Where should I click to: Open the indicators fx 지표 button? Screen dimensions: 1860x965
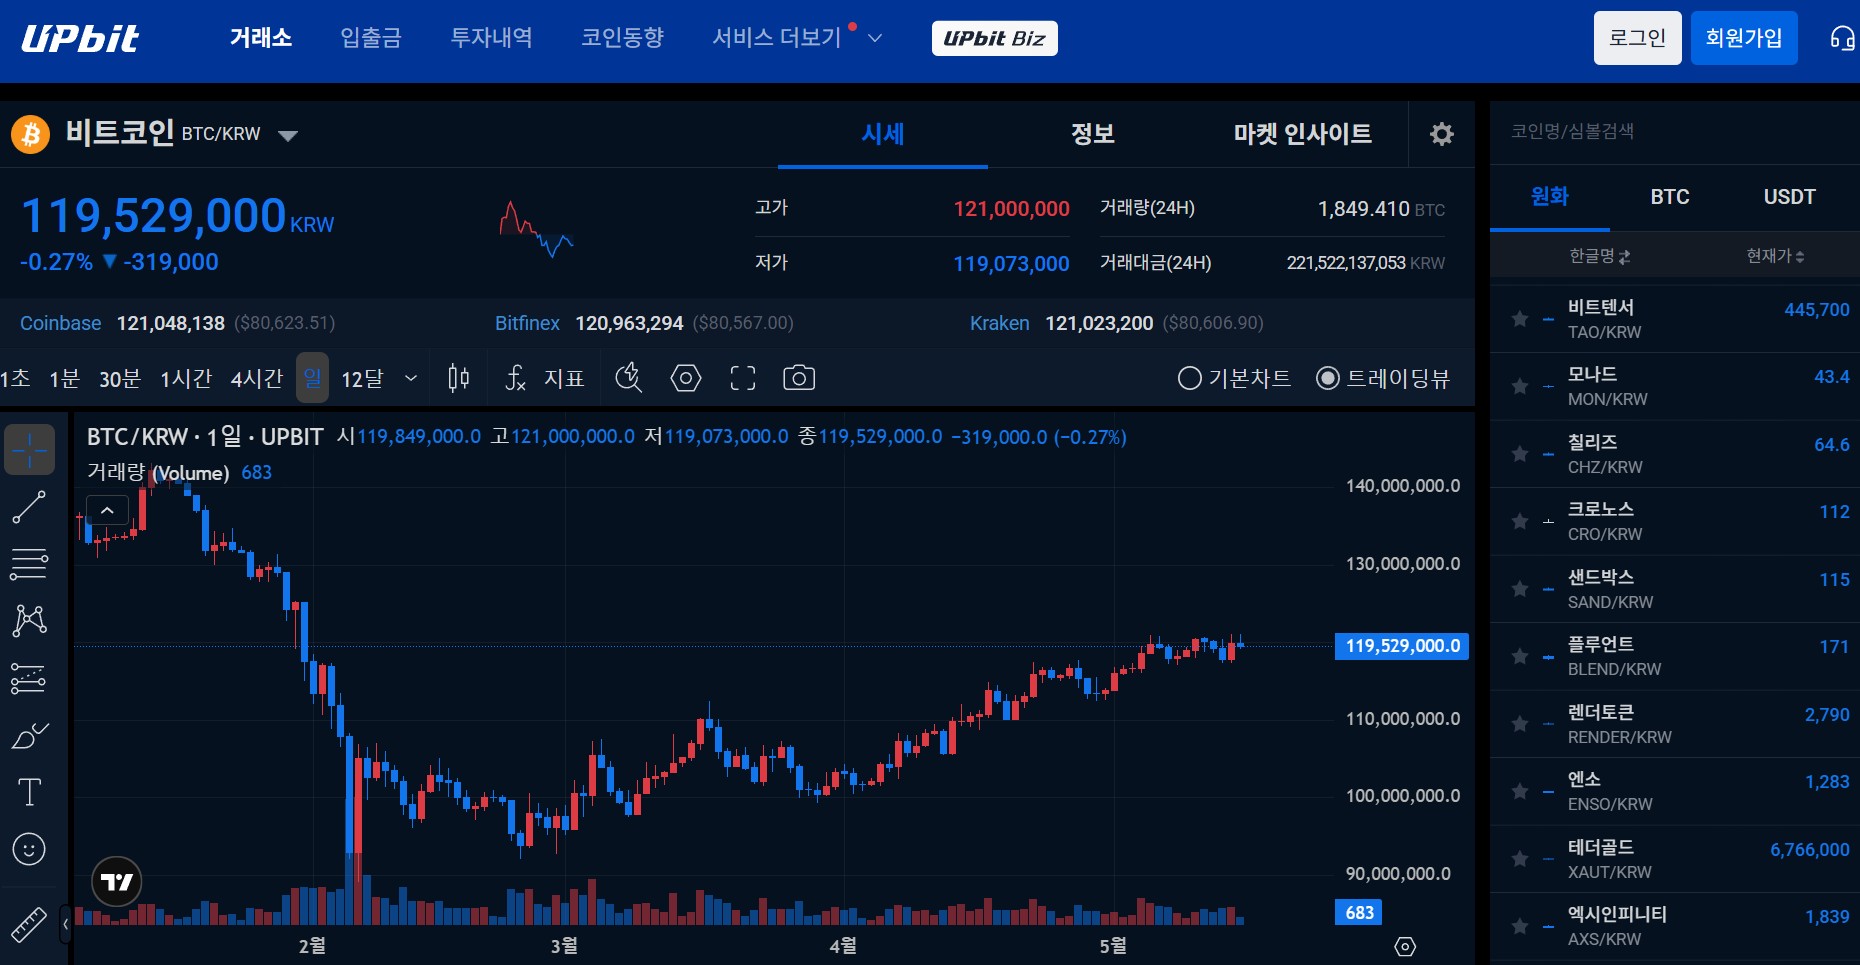(544, 378)
